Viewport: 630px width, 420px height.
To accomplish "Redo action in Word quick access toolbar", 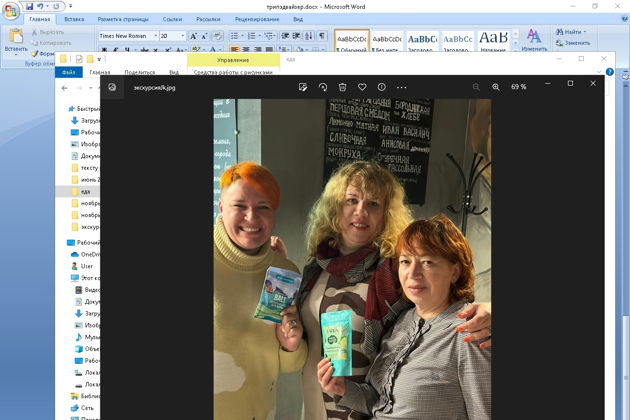I will (x=56, y=6).
